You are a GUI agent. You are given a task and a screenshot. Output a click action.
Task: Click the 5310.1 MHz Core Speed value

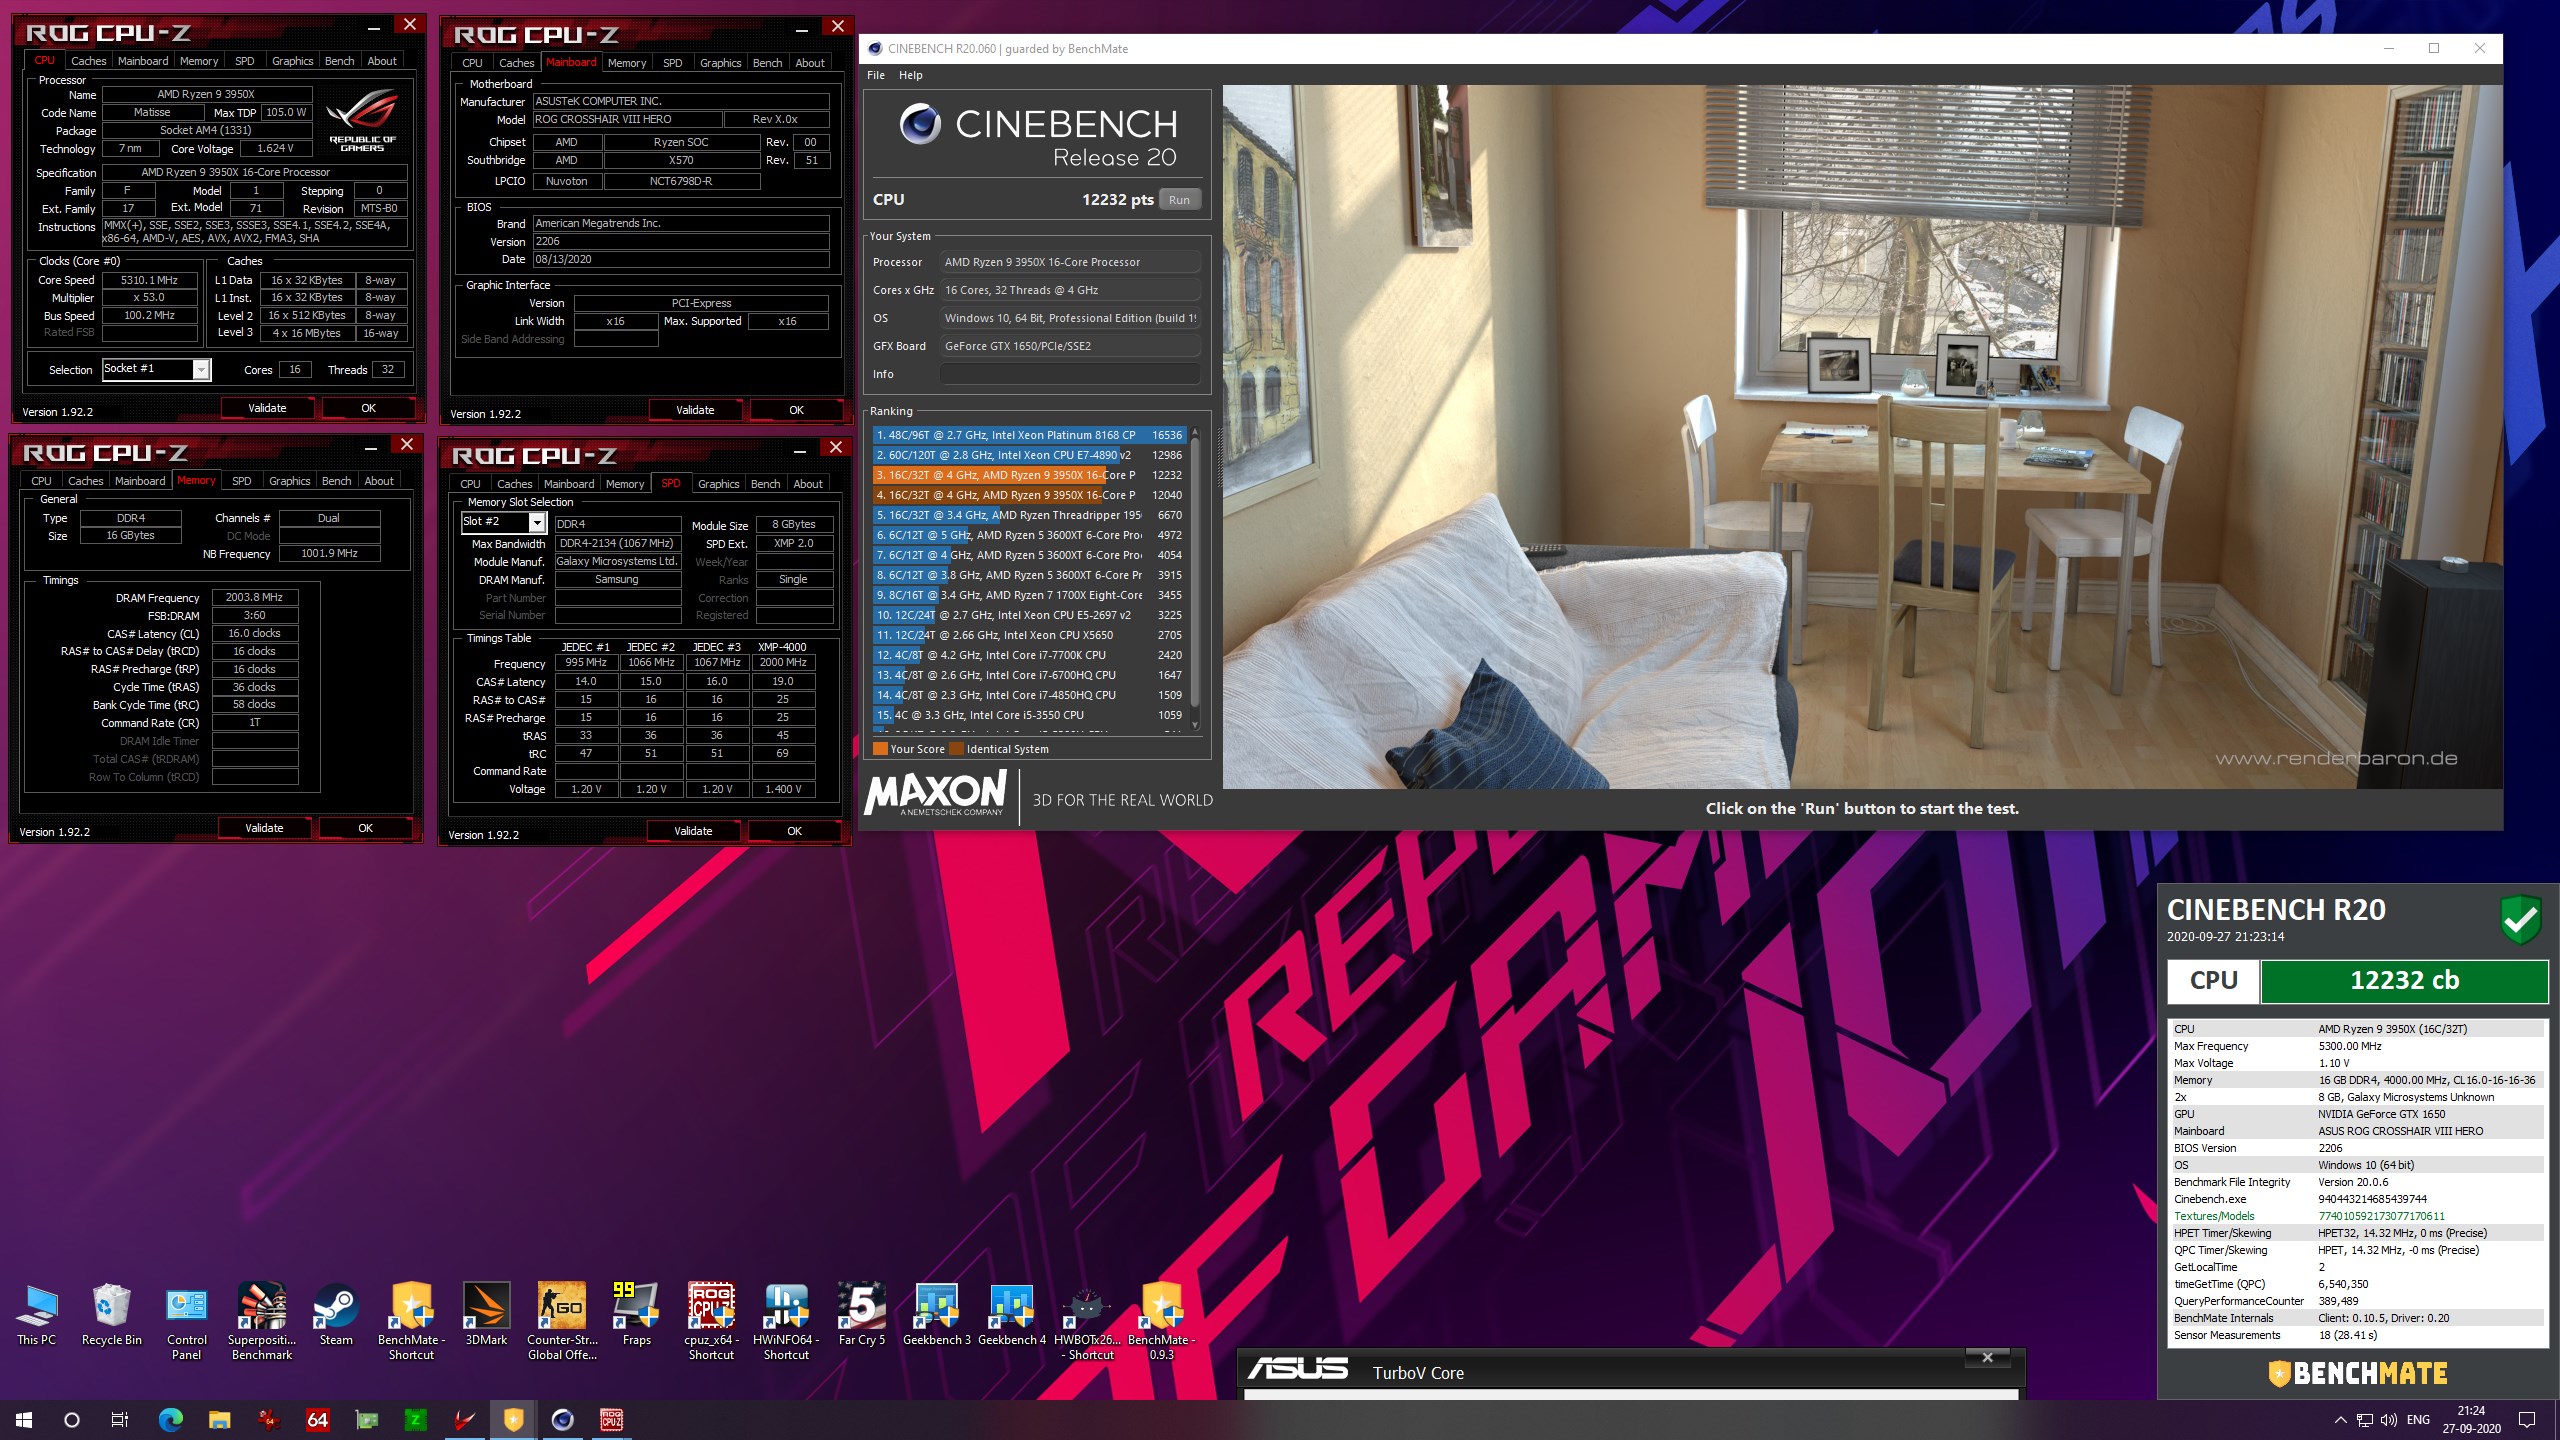tap(149, 280)
